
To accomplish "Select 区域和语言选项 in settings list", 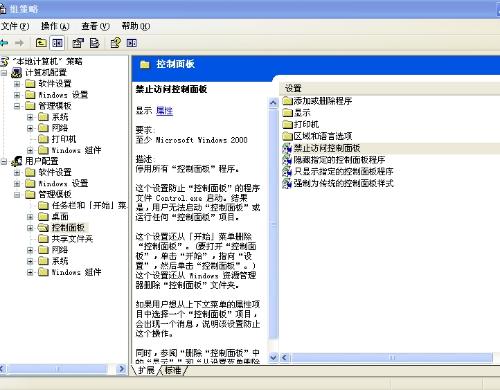I will click(323, 136).
